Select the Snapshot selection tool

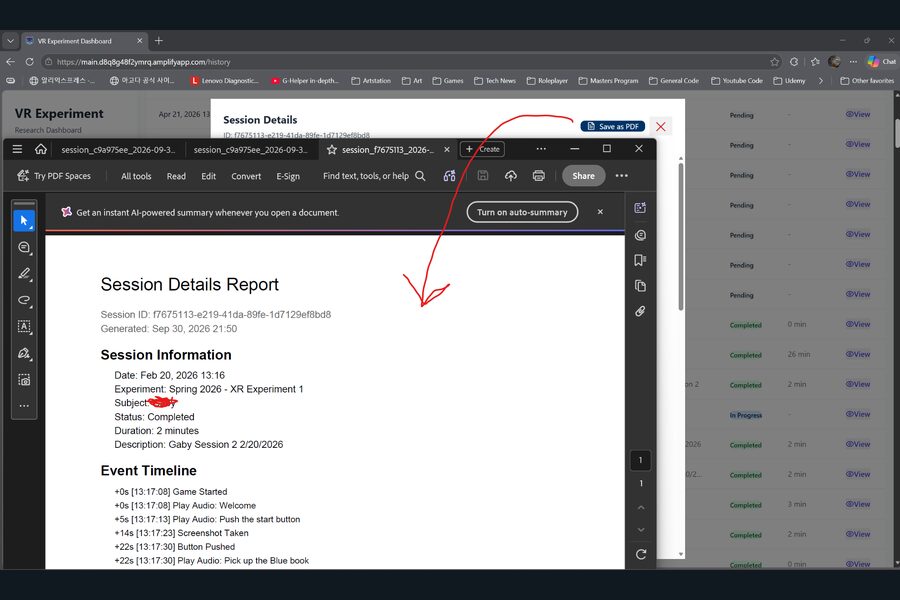(x=24, y=380)
